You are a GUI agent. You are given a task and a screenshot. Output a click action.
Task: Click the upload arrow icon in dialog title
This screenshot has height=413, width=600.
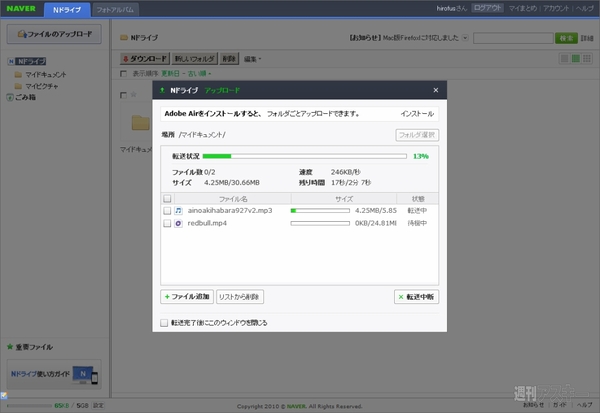162,90
